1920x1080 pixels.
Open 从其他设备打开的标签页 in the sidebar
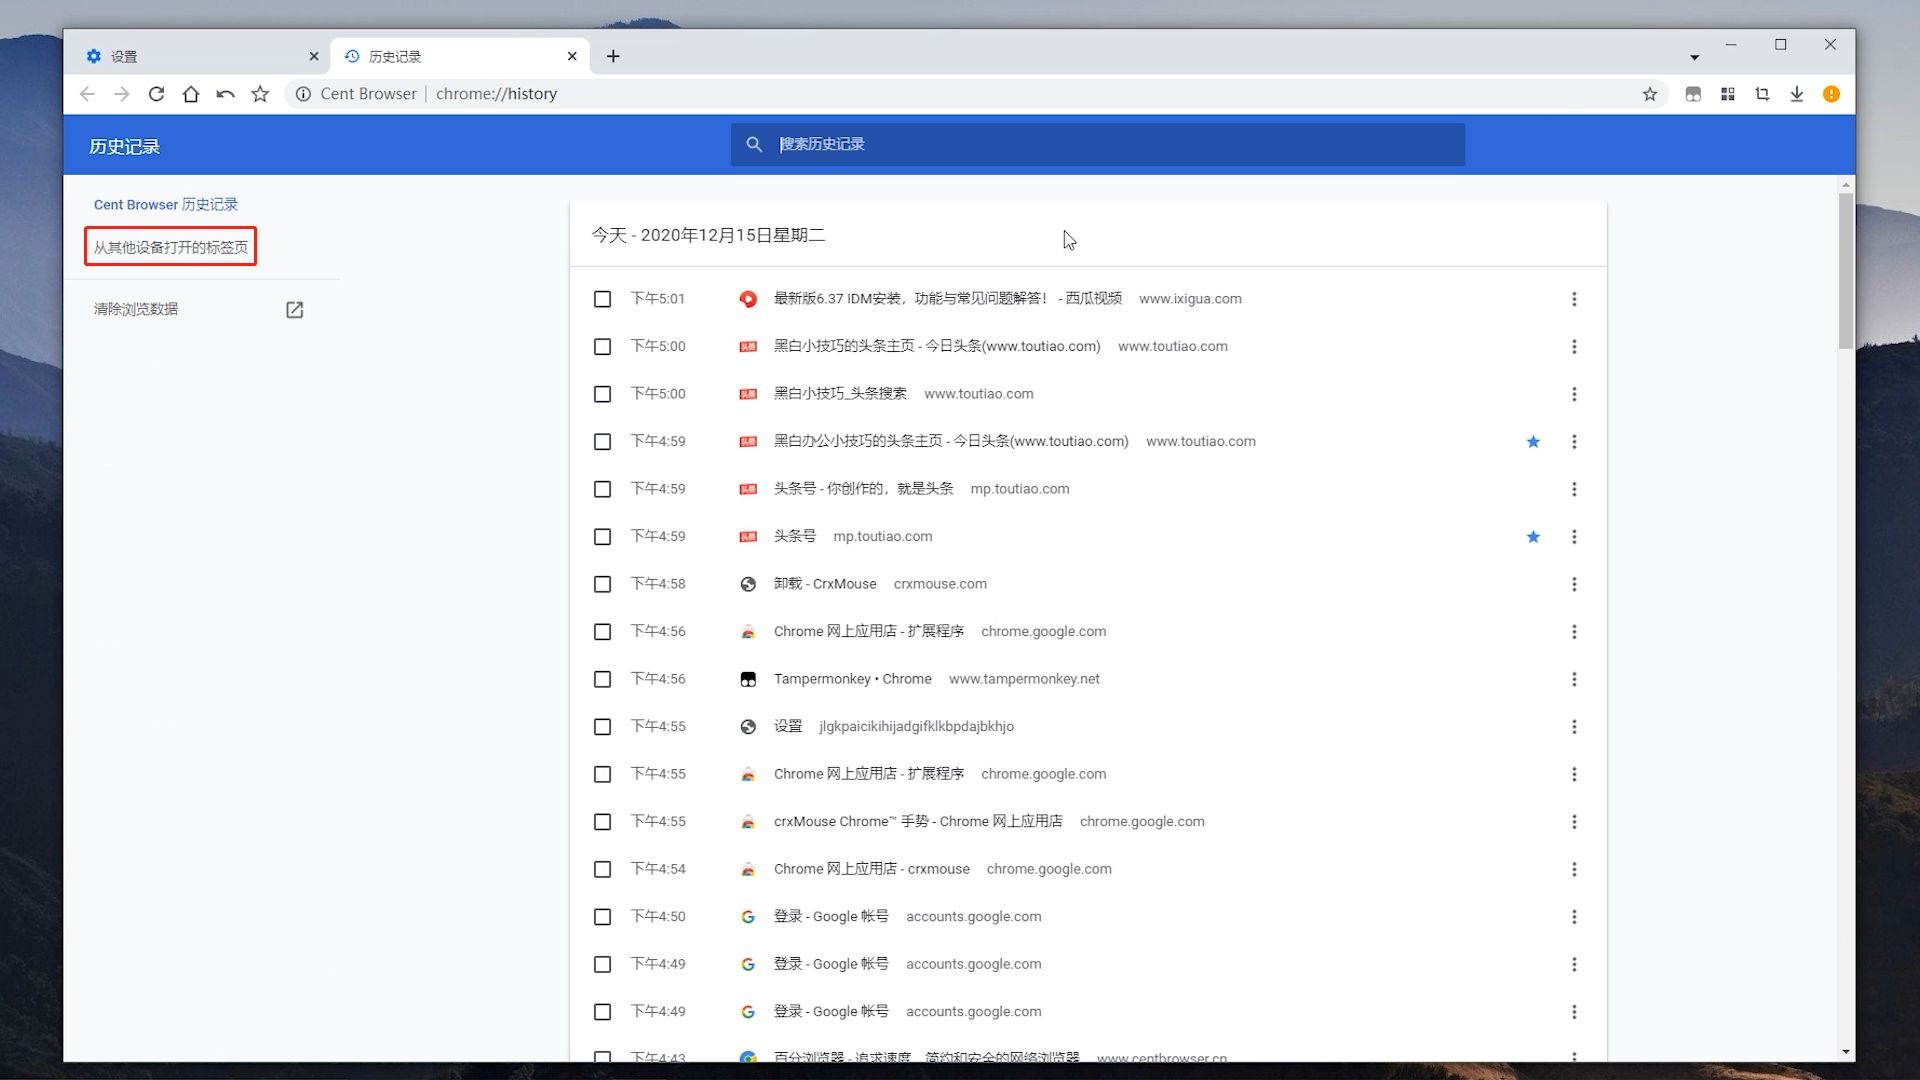(171, 247)
